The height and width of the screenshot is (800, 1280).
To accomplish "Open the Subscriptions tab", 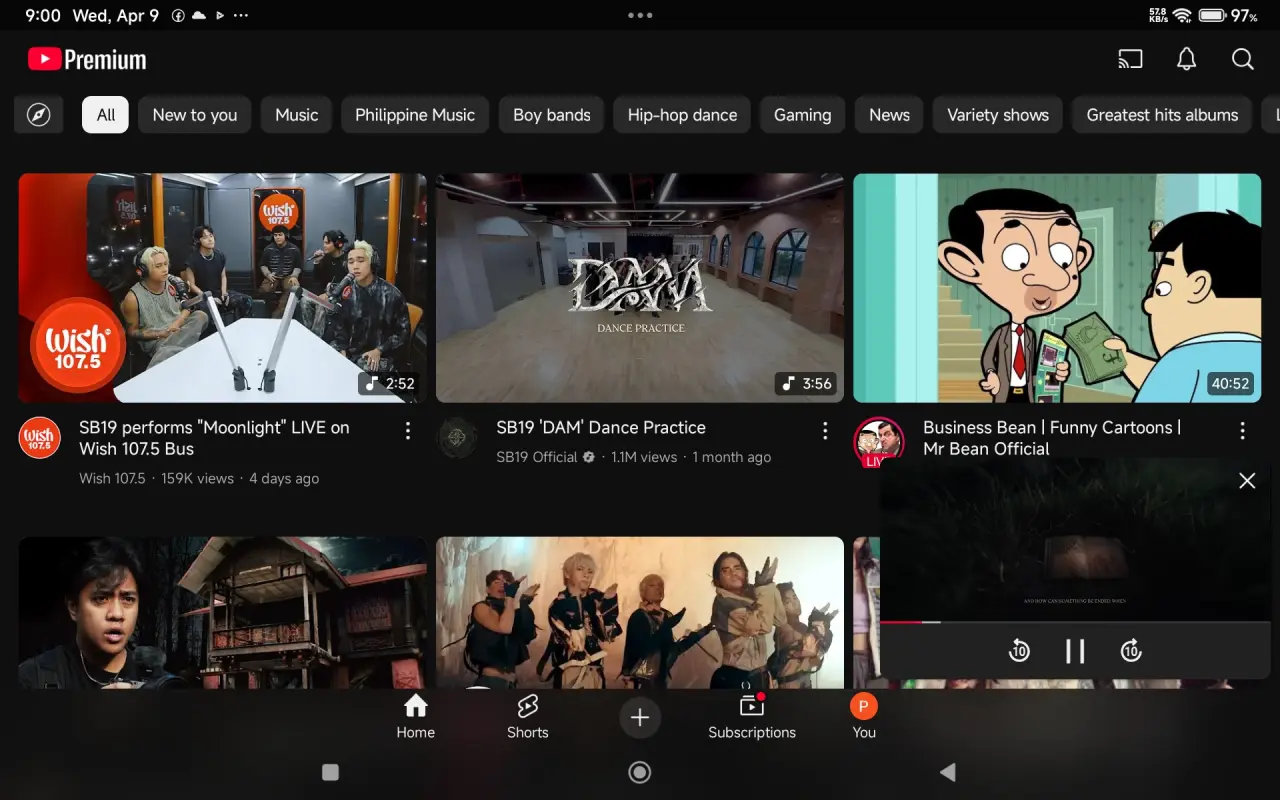I will [x=752, y=718].
